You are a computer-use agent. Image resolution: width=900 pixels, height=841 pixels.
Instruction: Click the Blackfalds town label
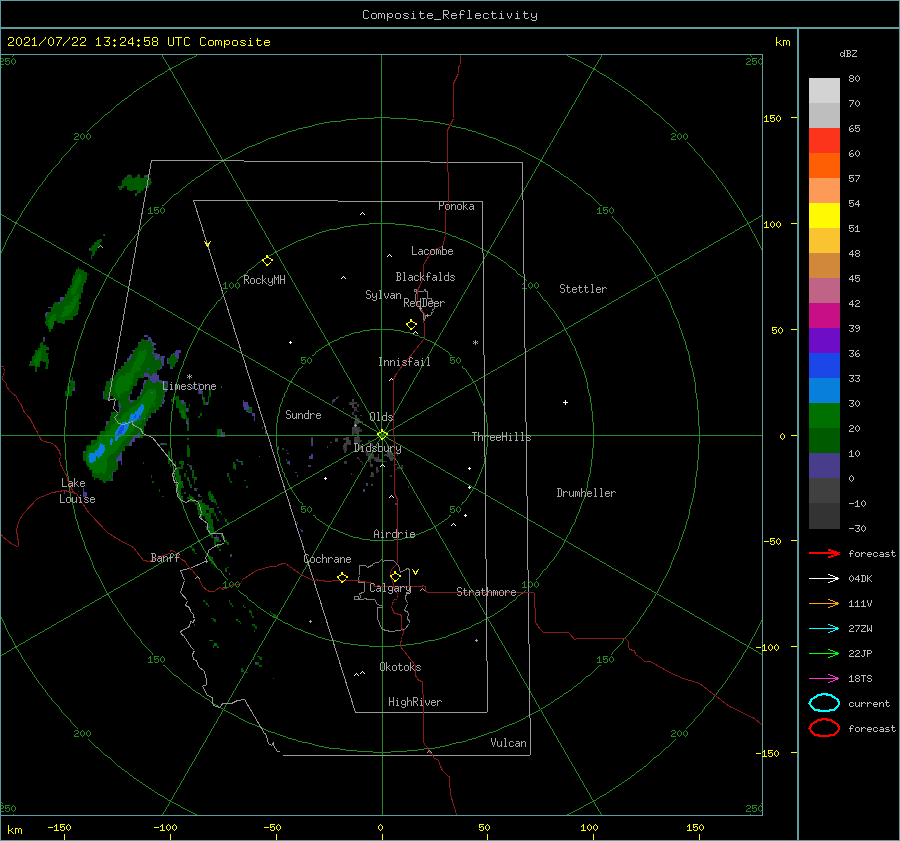tap(425, 277)
